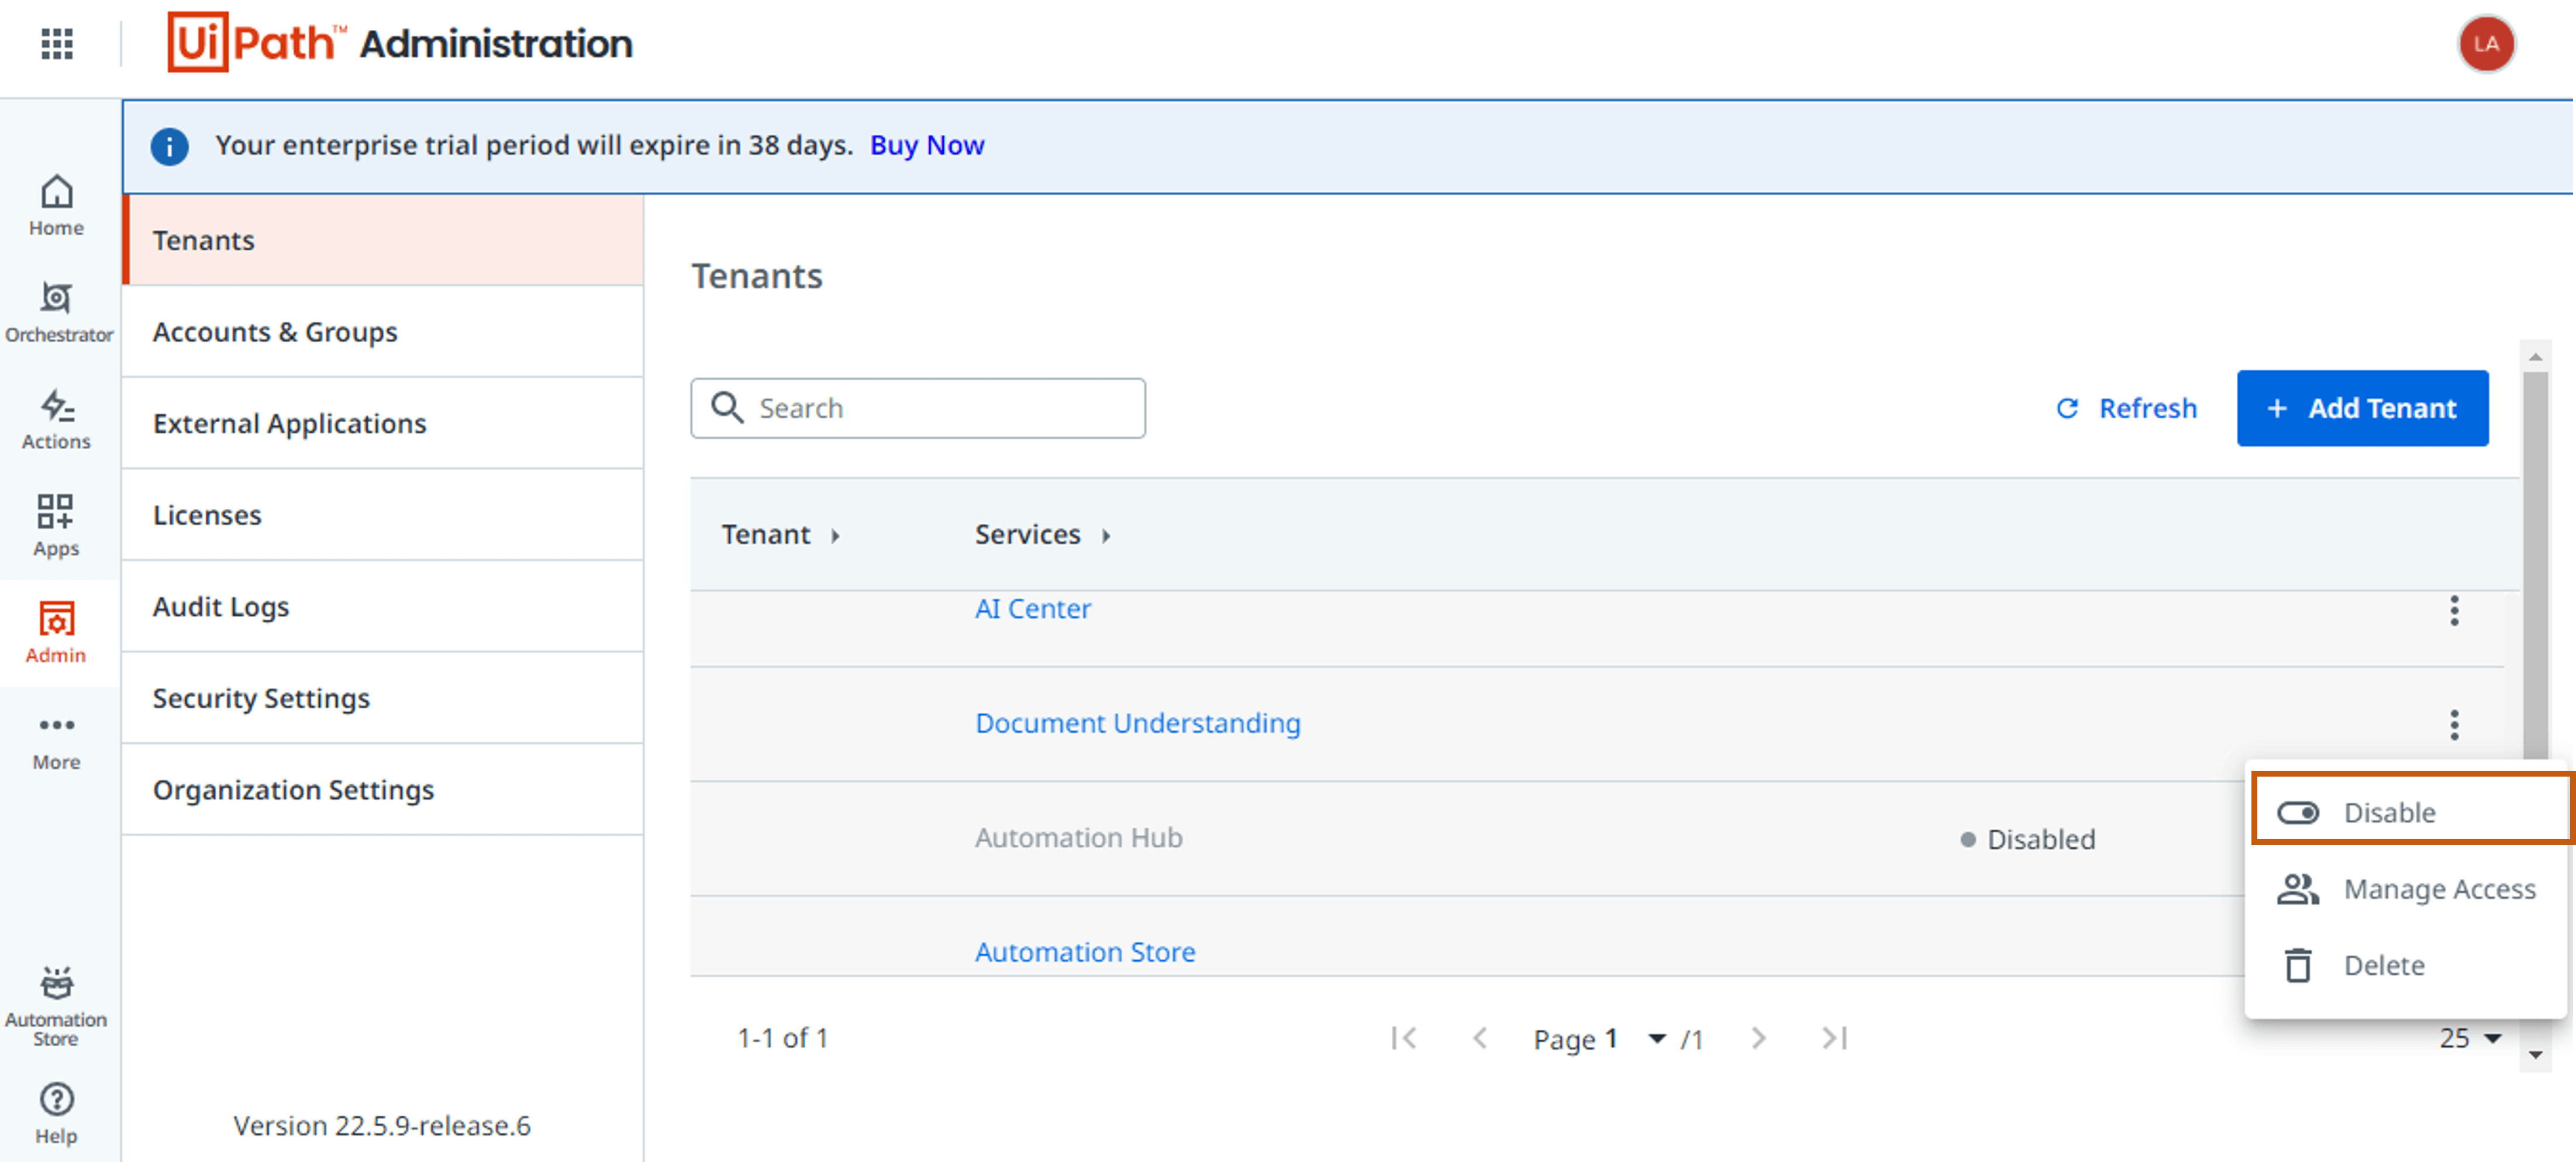Click the scrollbar down arrow

(2535, 1055)
